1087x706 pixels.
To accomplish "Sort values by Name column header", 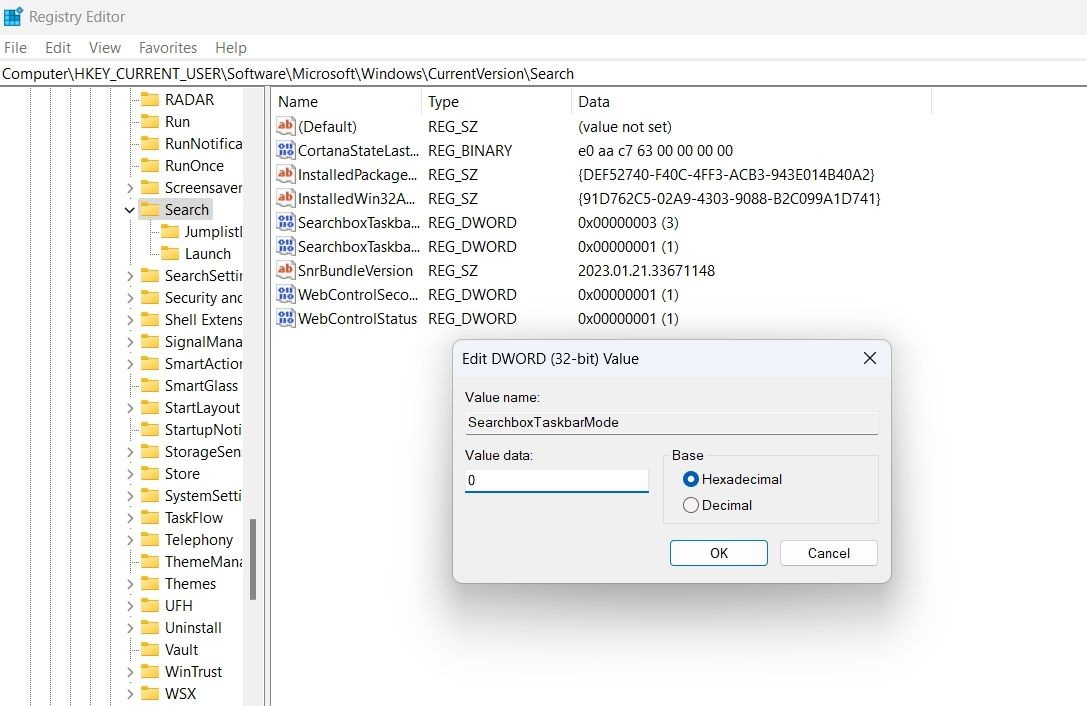I will click(x=347, y=101).
